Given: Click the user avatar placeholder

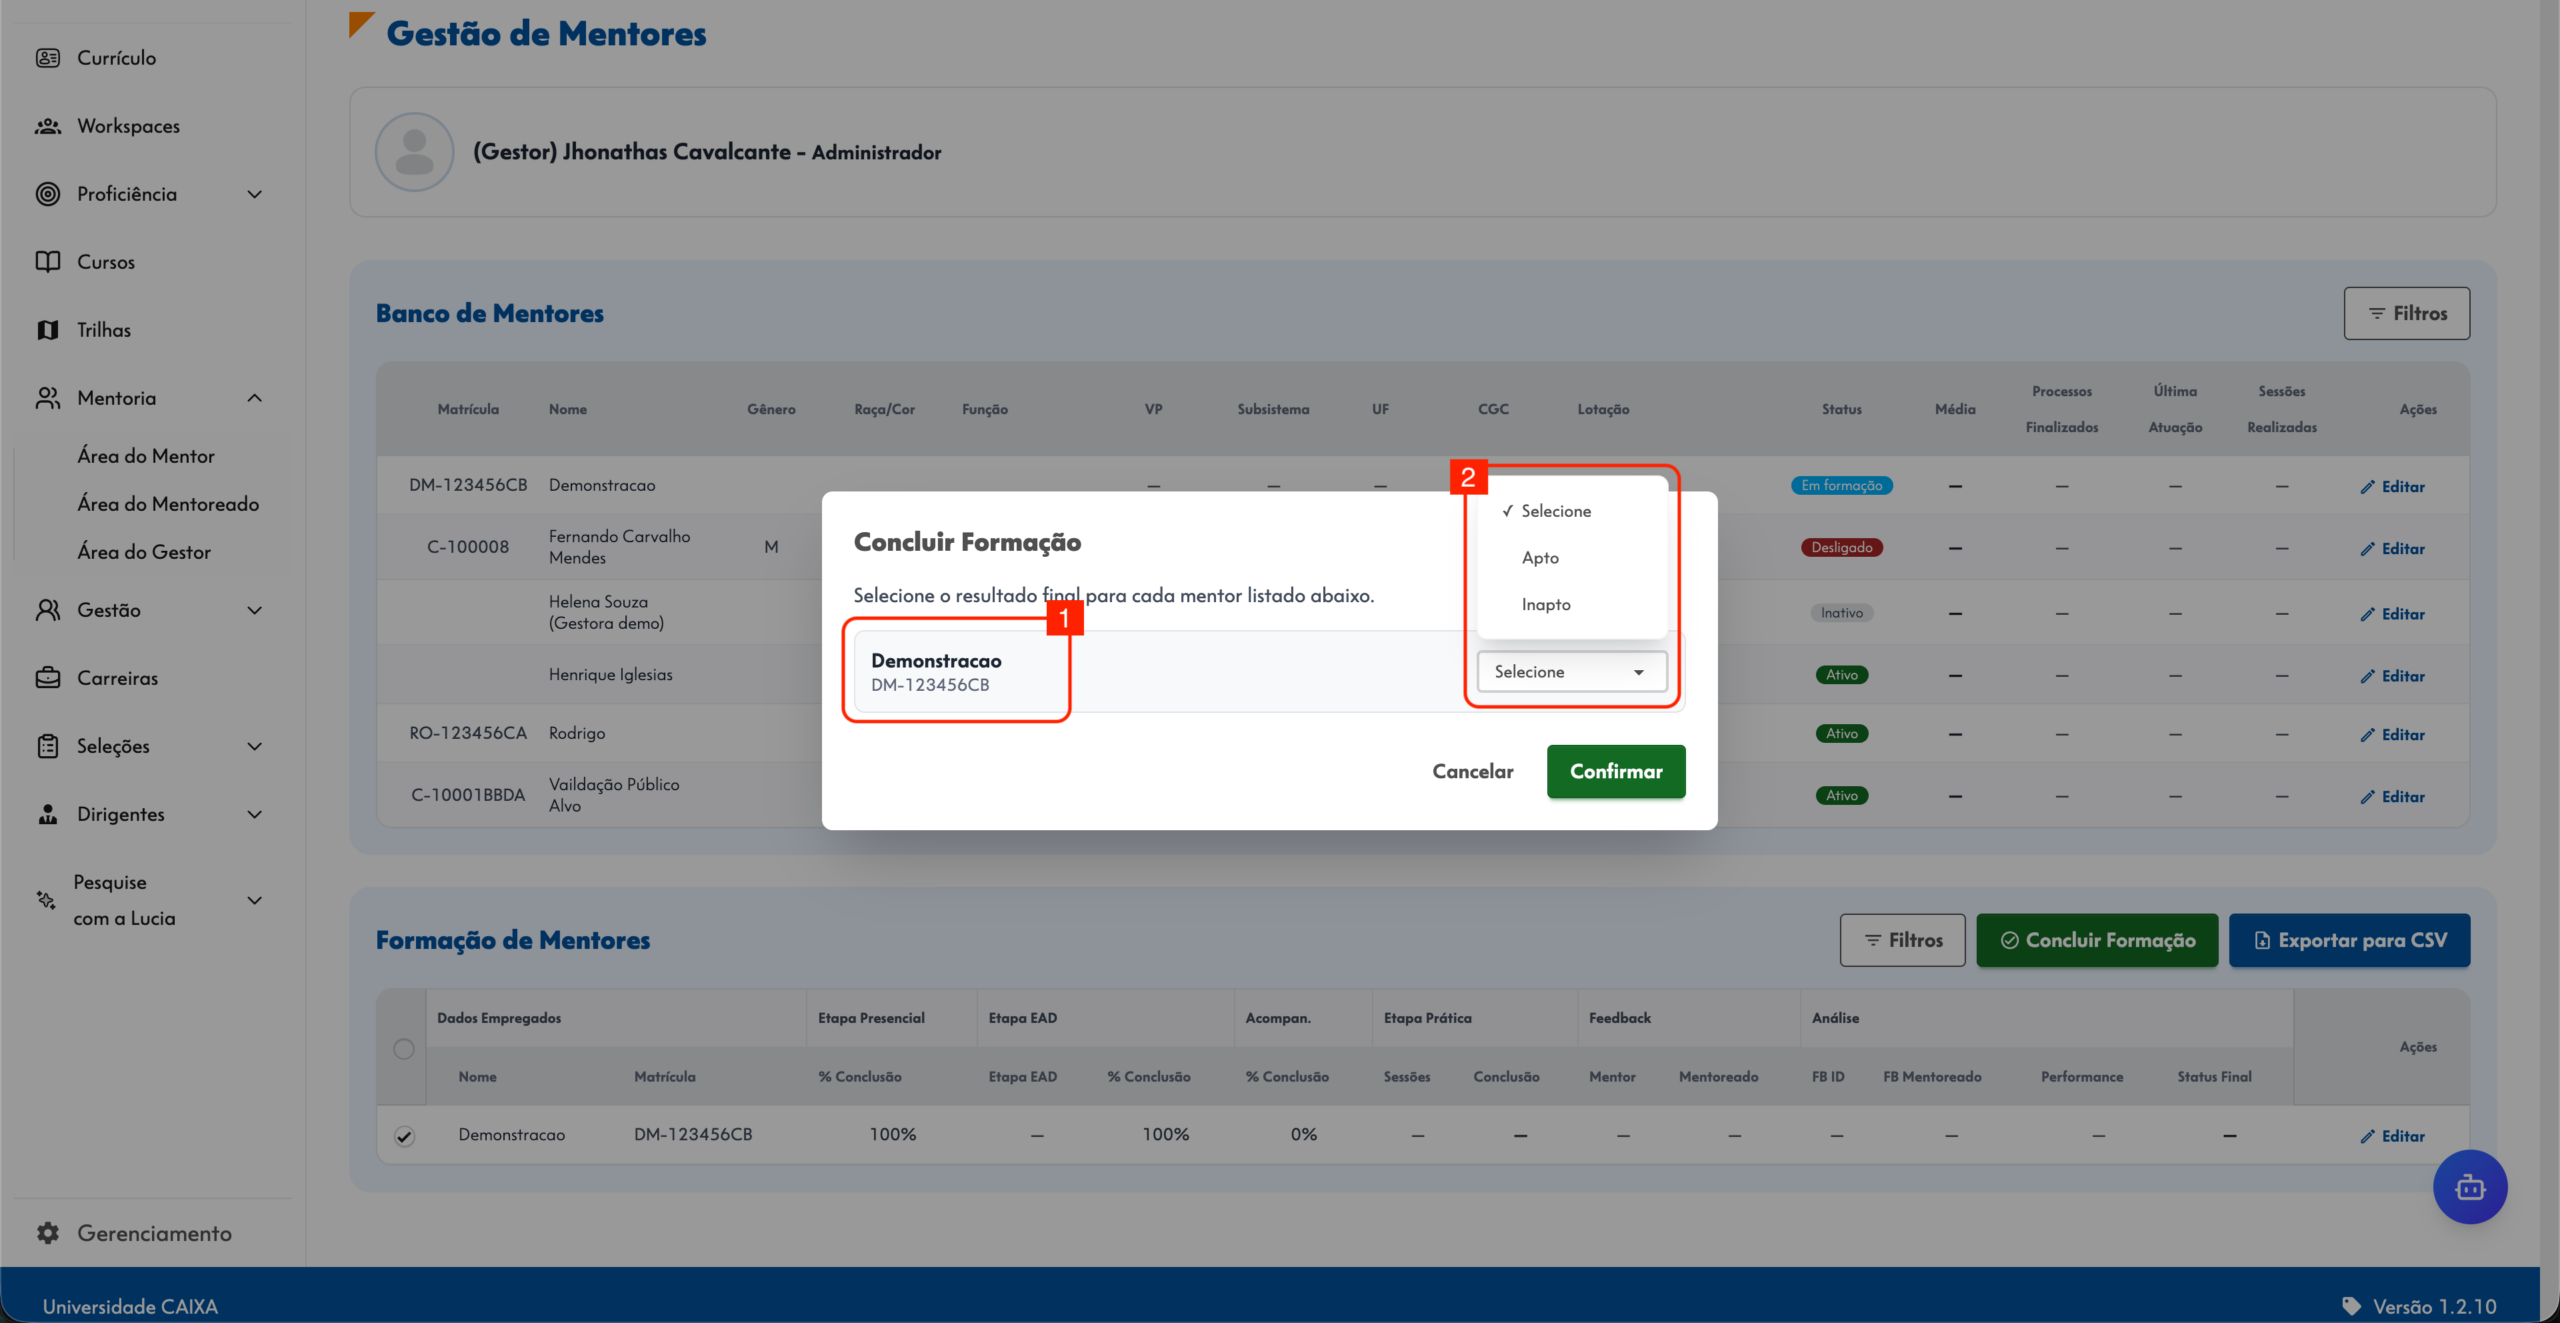Looking at the screenshot, I should tap(414, 152).
